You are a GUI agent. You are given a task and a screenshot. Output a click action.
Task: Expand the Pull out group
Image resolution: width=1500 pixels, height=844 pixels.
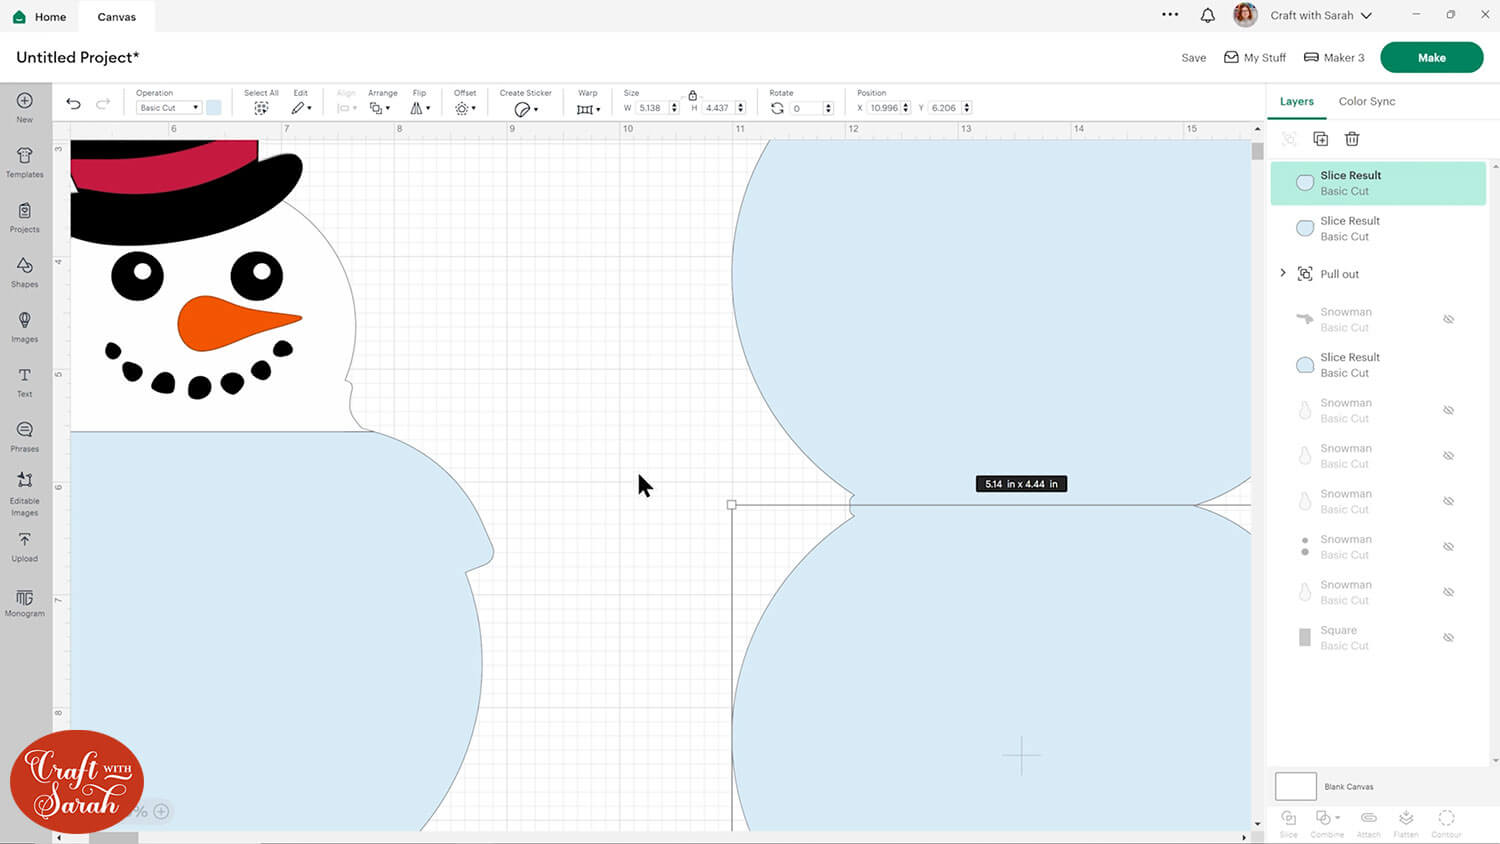[x=1283, y=273]
